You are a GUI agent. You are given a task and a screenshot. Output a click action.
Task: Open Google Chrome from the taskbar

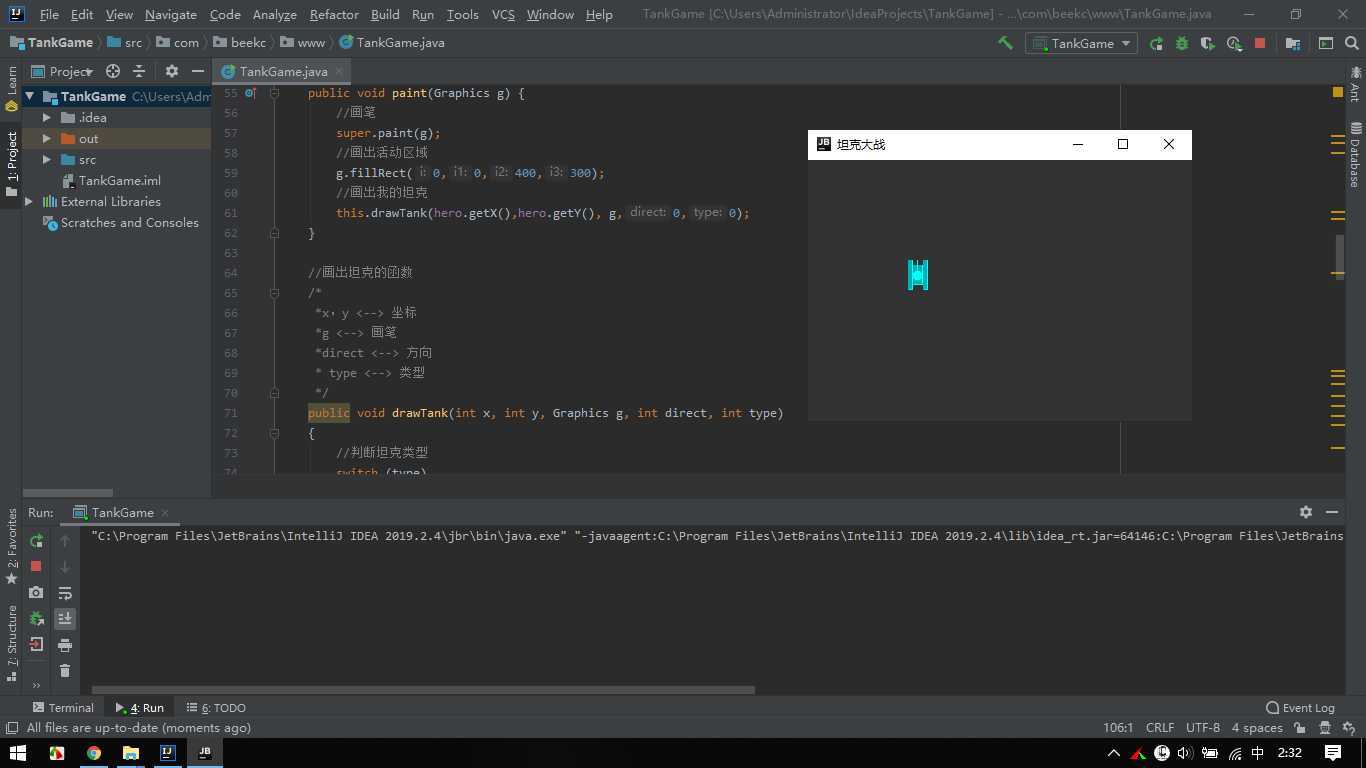coord(93,753)
